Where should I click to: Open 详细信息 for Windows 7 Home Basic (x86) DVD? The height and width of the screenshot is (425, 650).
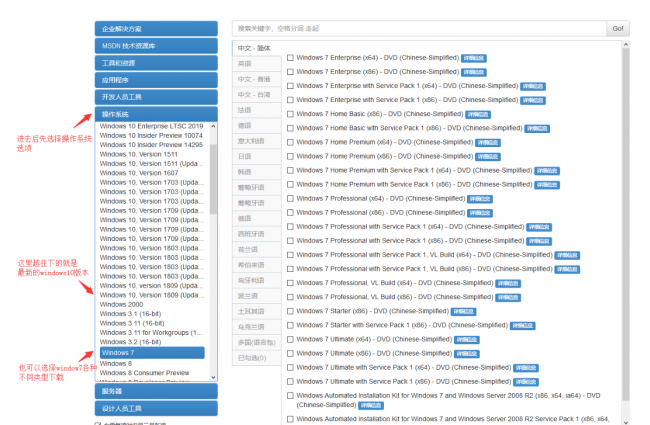click(478, 114)
